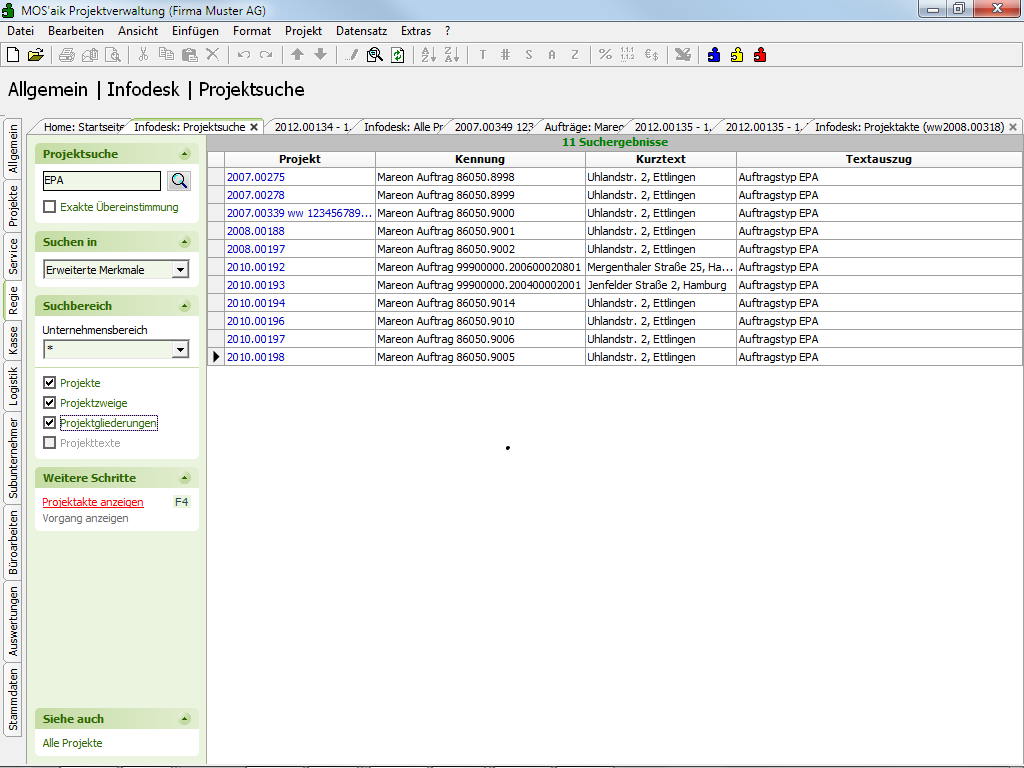
Task: Click the Alle Projekte link
Action: (x=72, y=743)
